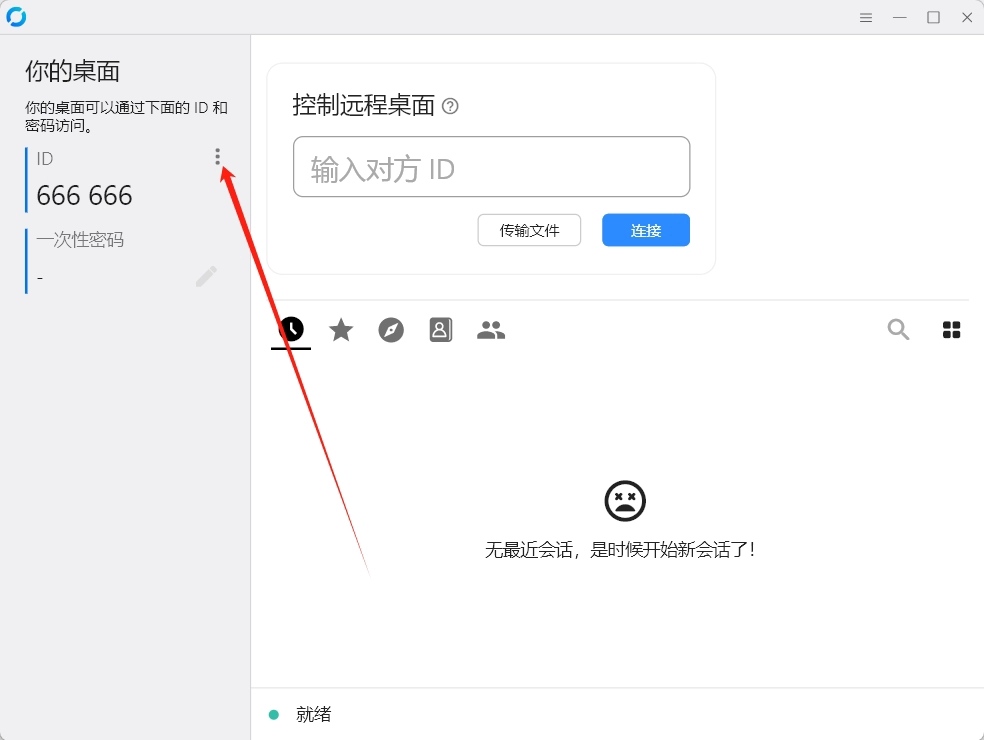This screenshot has width=984, height=740.
Task: Click the one-time password value dash
Action: click(x=40, y=277)
